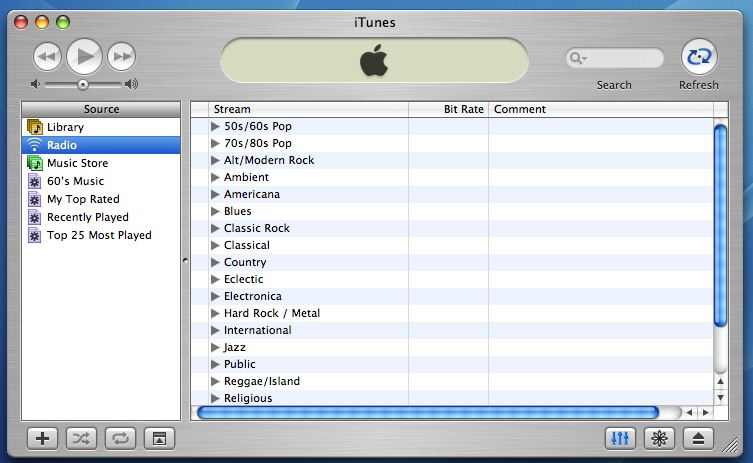Click the Play button
Image resolution: width=753 pixels, height=463 pixels.
84,57
